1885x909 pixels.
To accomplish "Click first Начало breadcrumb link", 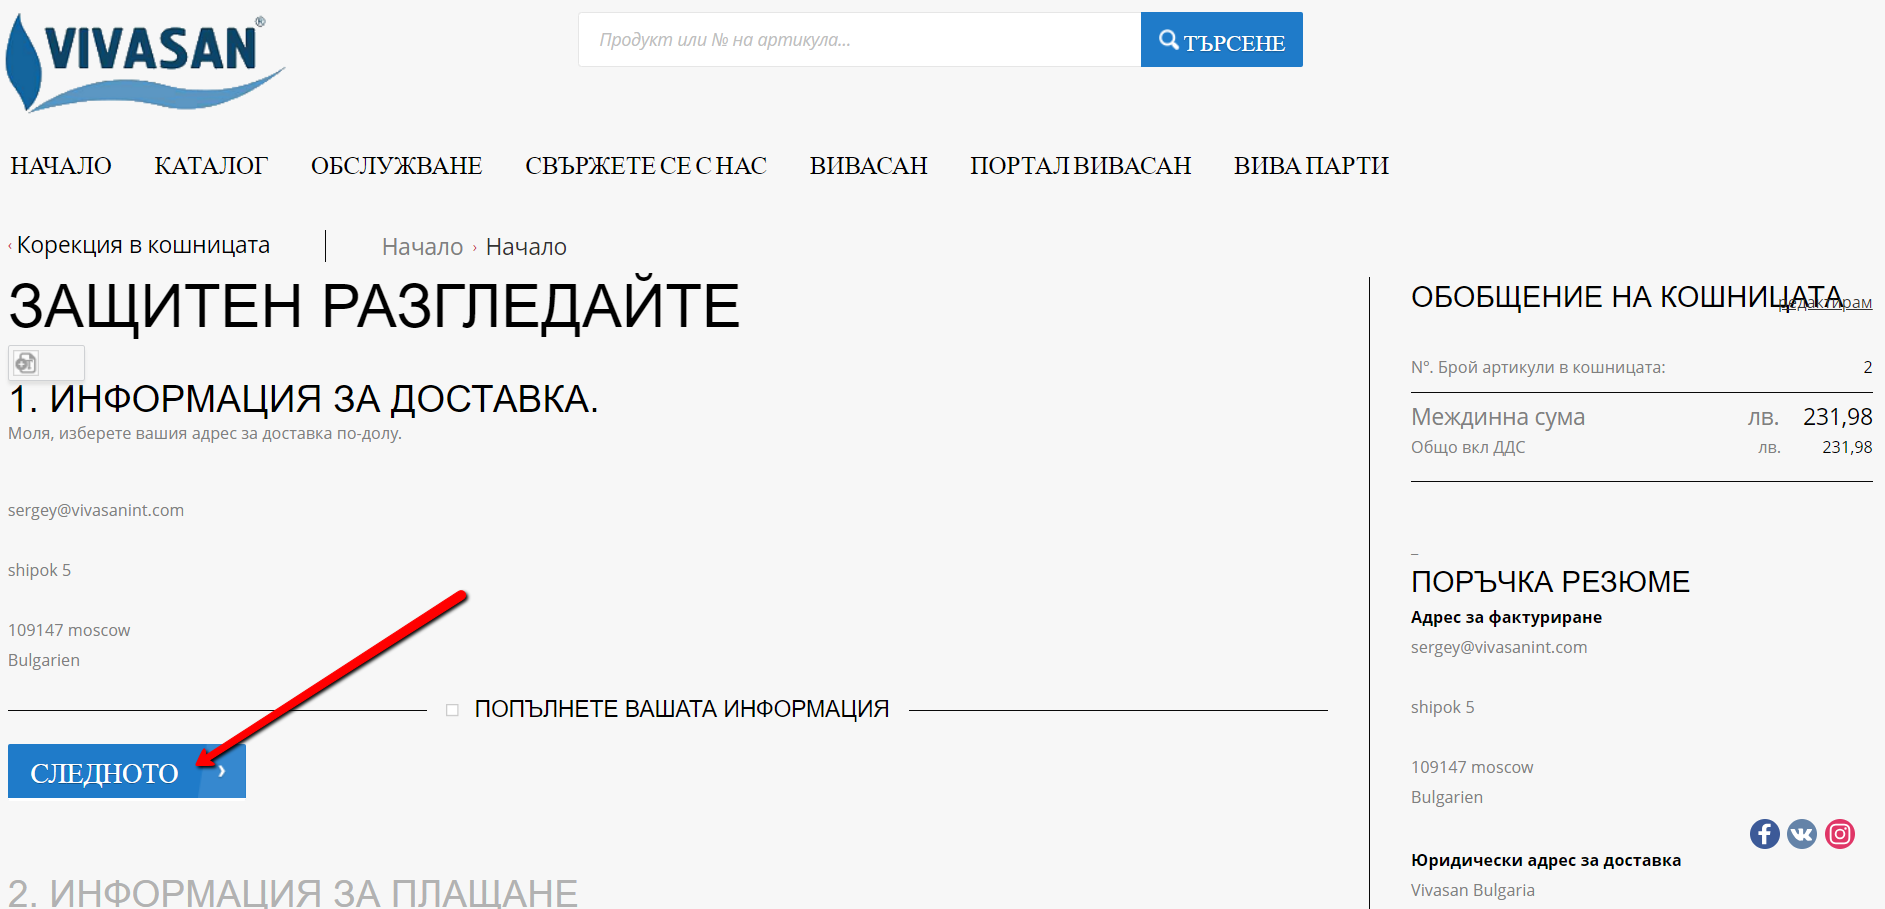I will click(422, 247).
